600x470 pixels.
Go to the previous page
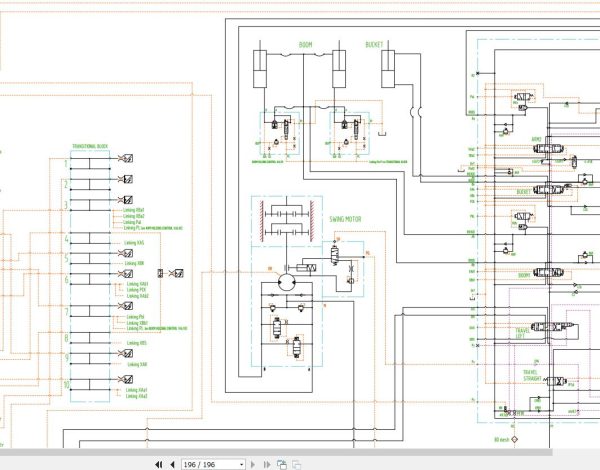coord(172,465)
